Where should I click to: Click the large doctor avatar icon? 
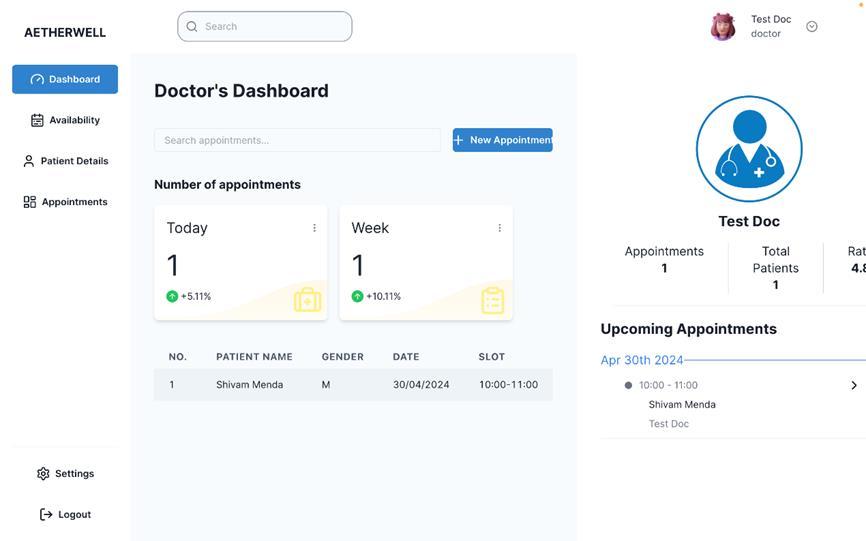[x=749, y=149]
